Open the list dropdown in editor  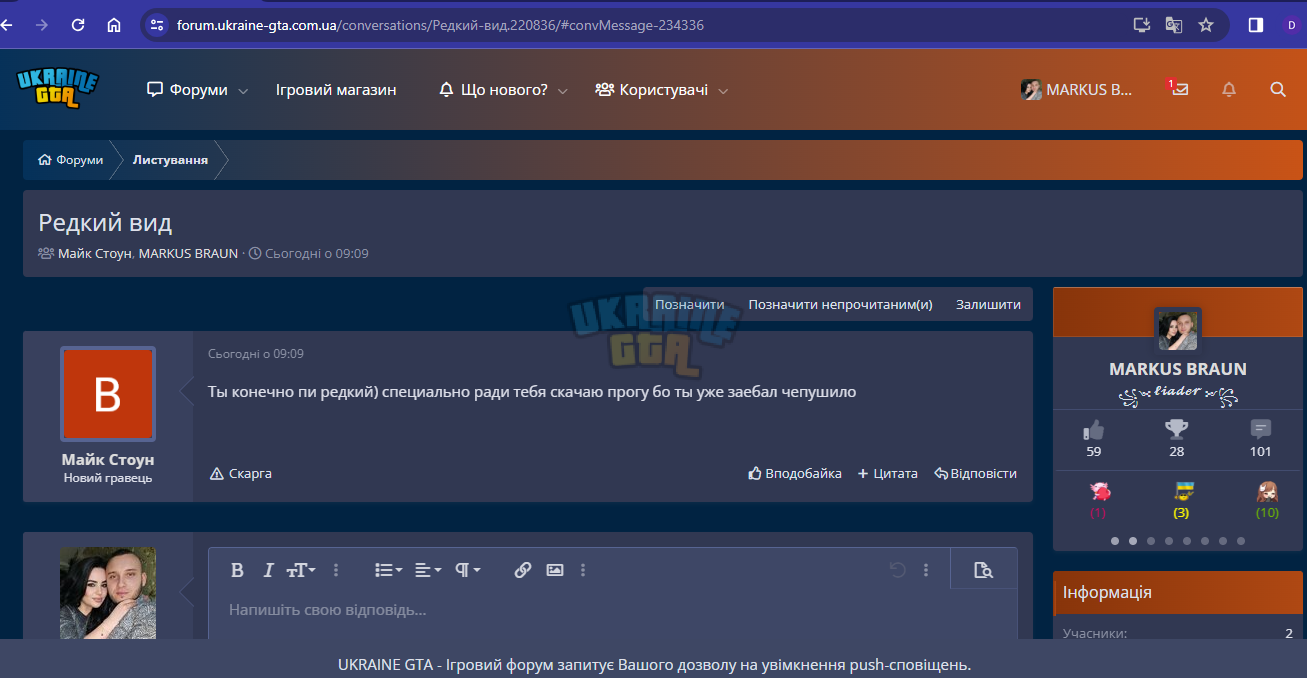pos(389,570)
